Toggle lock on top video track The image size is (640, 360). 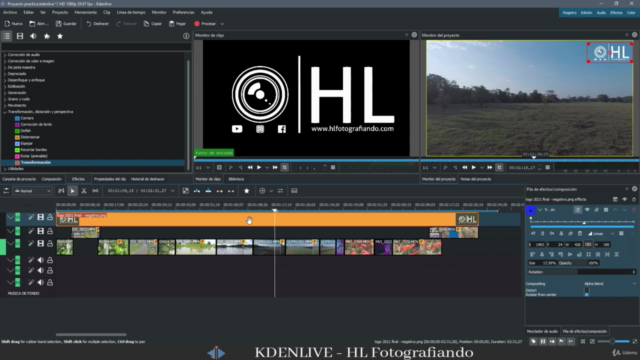[50, 218]
